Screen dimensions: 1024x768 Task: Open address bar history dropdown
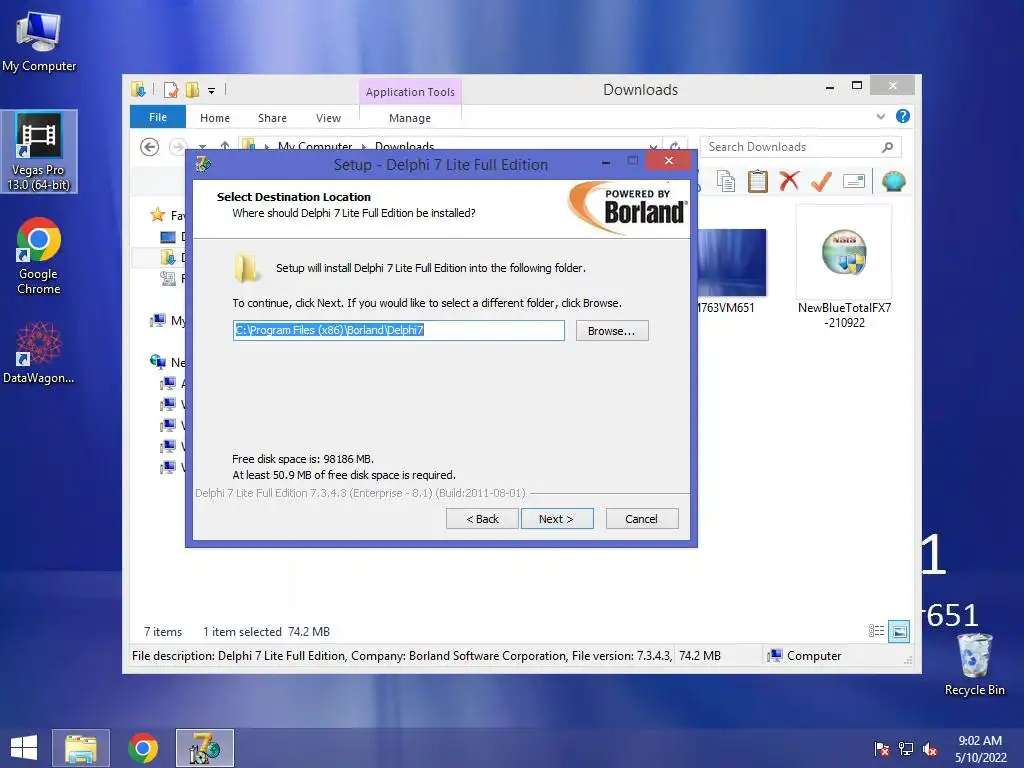click(653, 147)
